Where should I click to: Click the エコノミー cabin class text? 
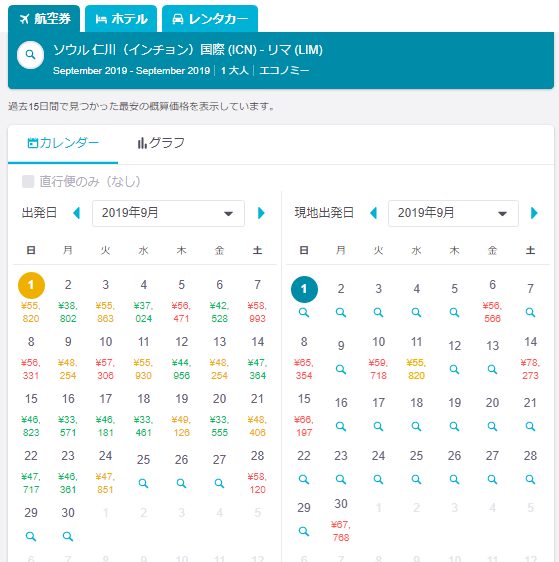click(284, 70)
